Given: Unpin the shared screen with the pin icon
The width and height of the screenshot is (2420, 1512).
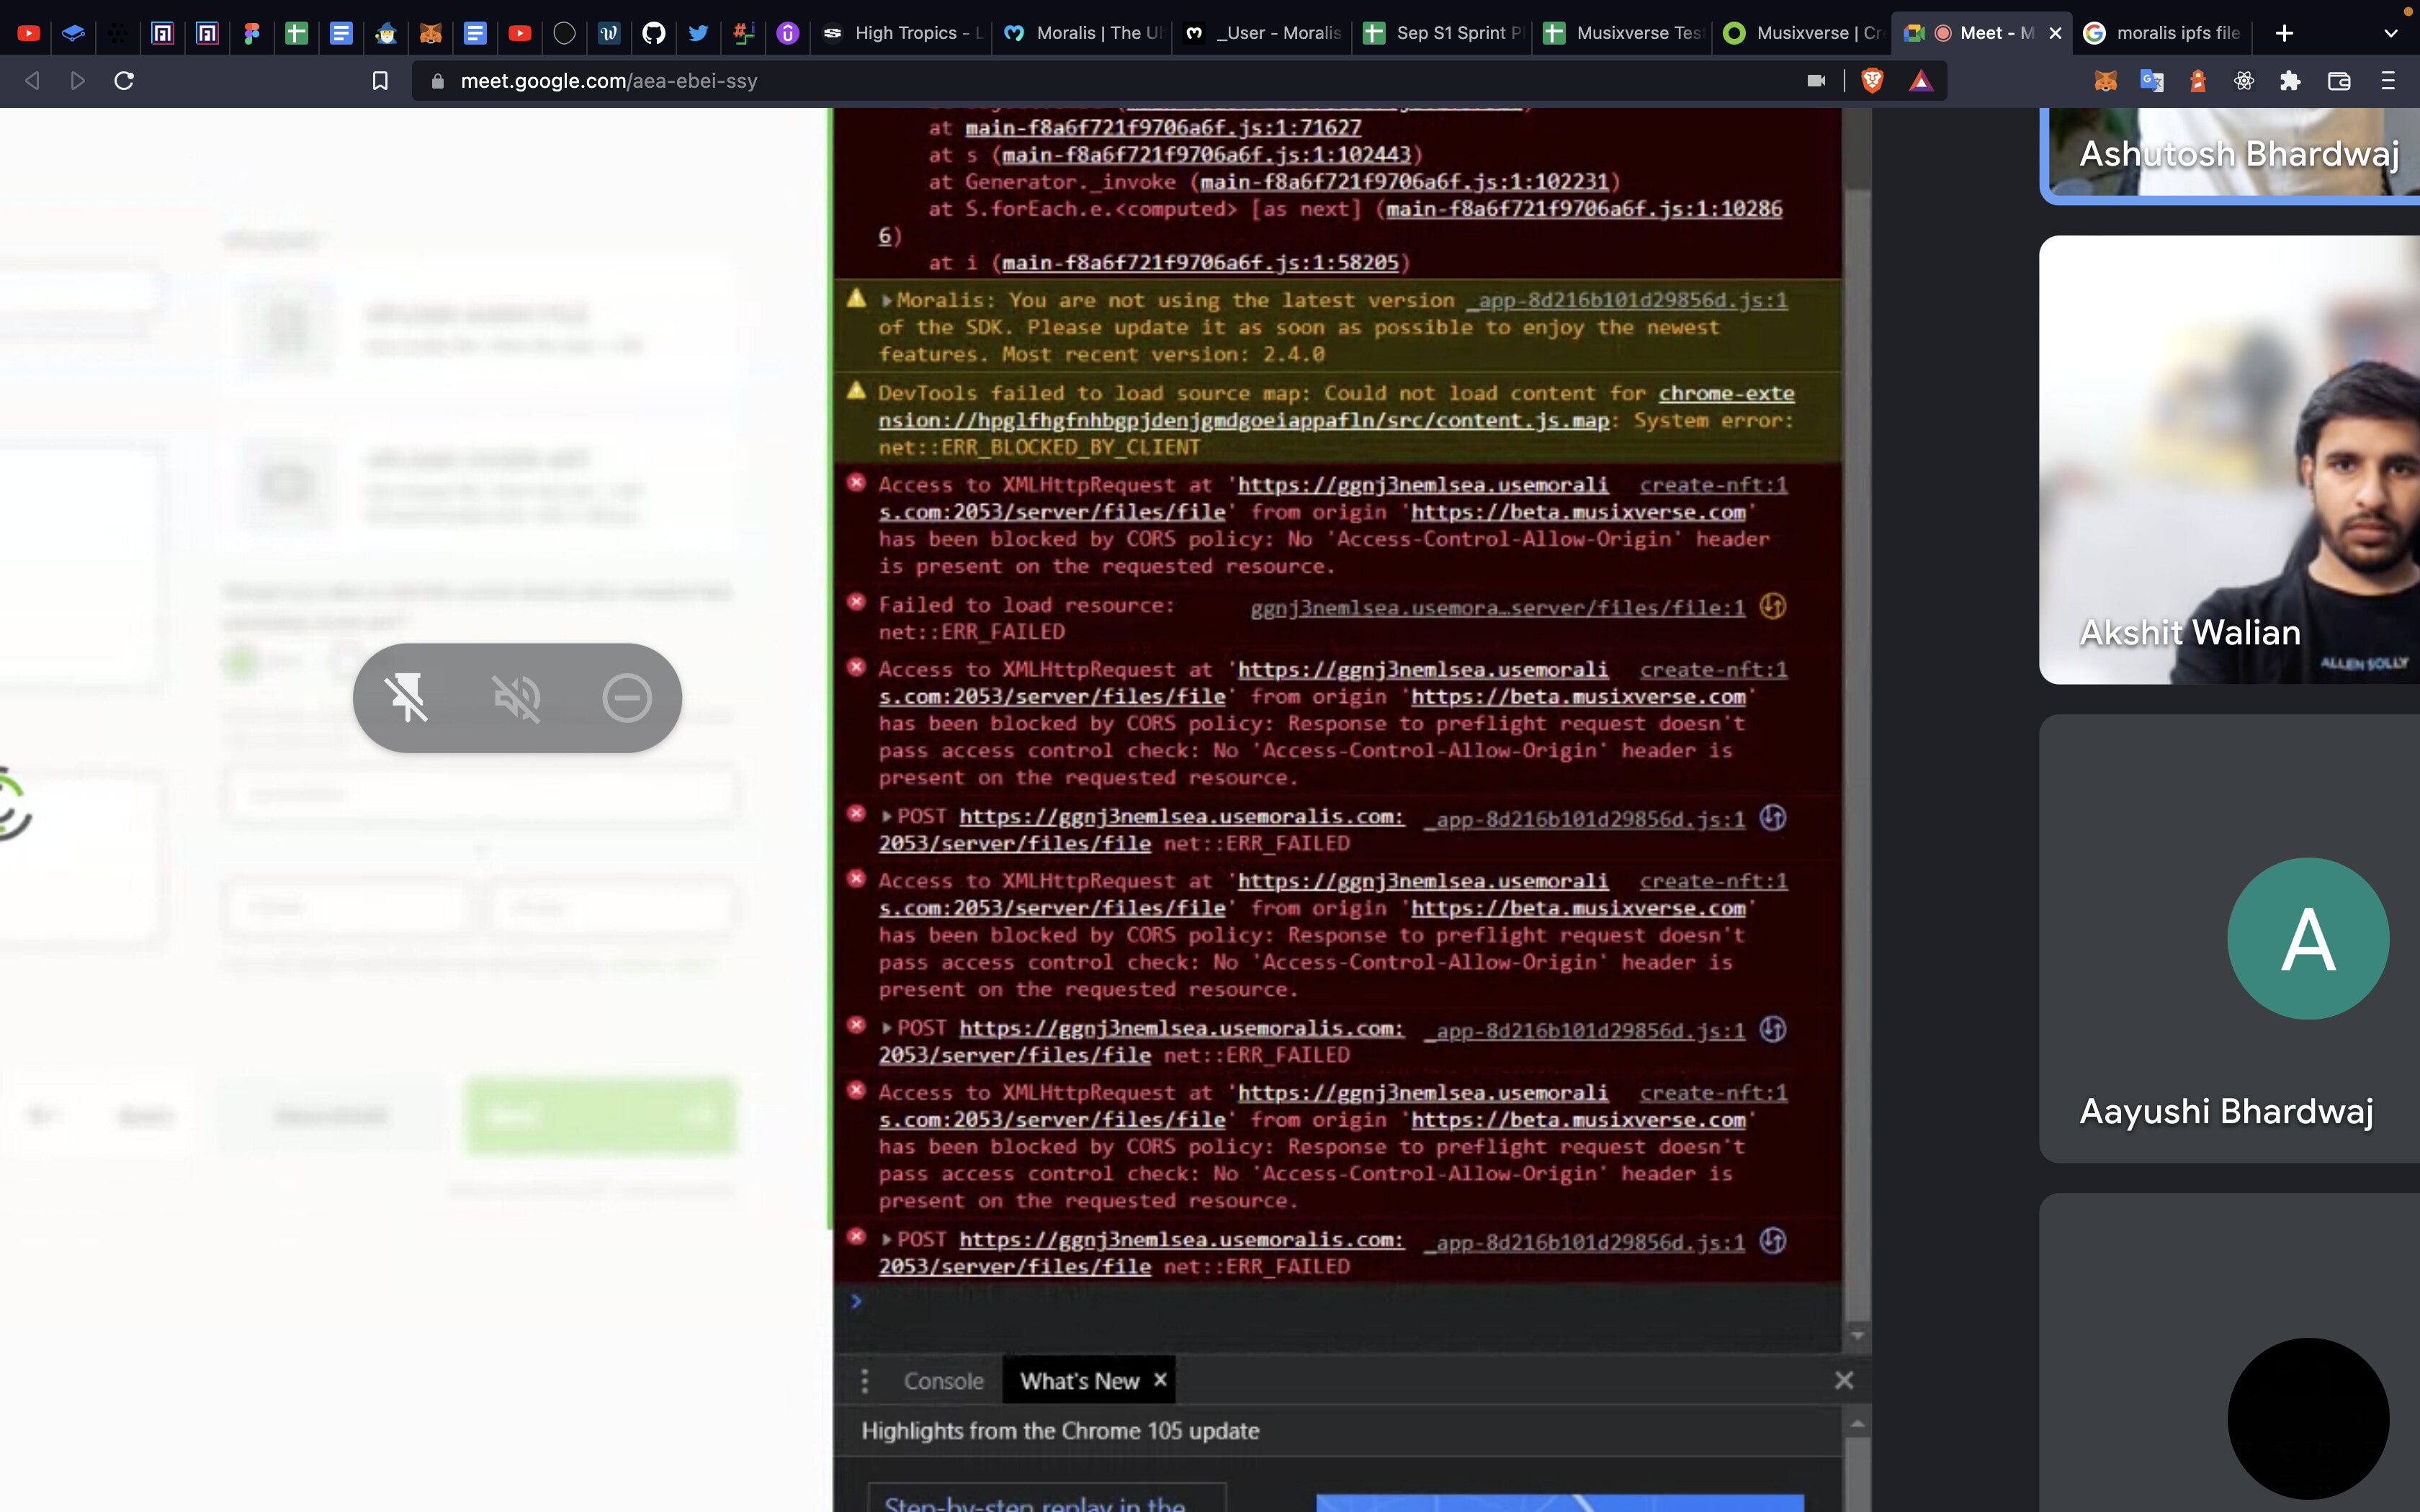Looking at the screenshot, I should (x=407, y=697).
